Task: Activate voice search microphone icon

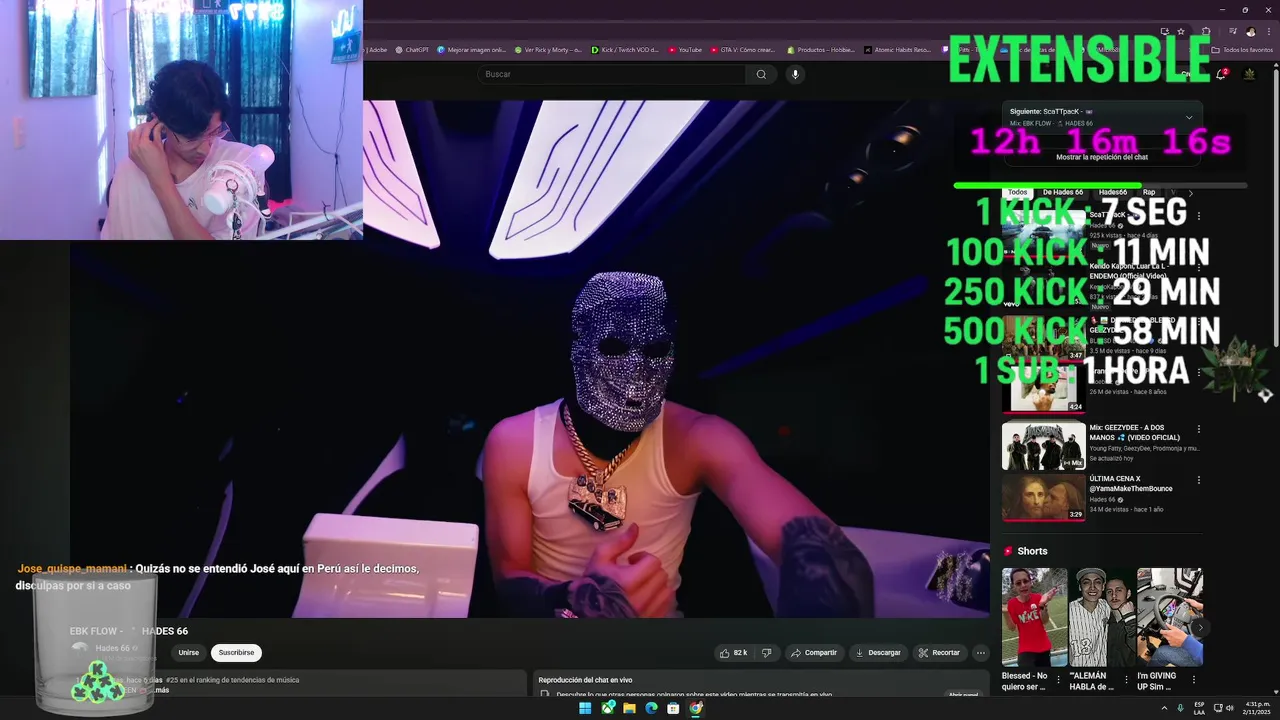Action: (795, 74)
